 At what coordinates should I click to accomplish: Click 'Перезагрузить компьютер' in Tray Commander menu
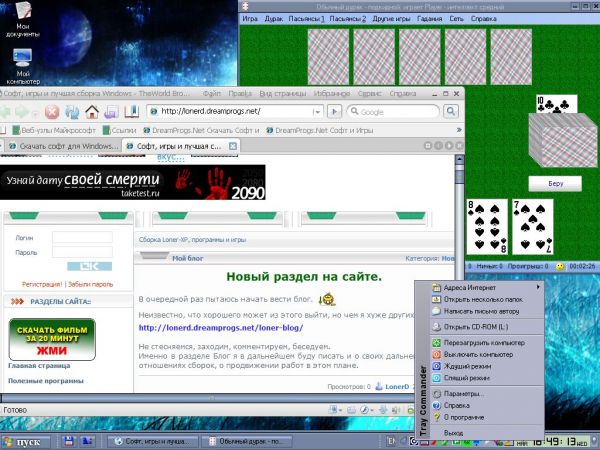click(x=482, y=343)
